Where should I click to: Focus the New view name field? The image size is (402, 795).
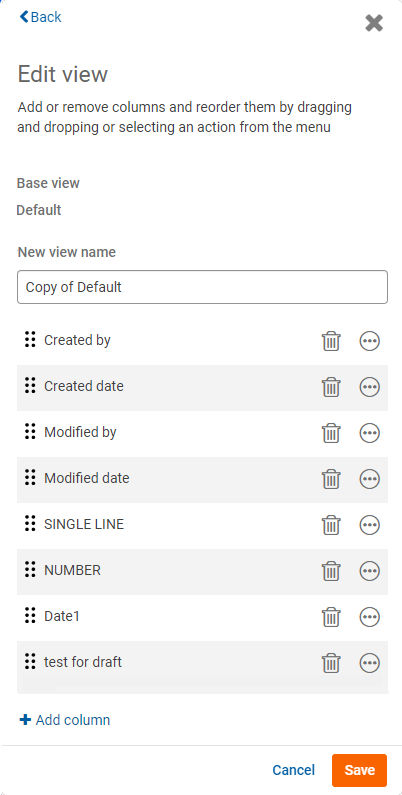tap(202, 287)
